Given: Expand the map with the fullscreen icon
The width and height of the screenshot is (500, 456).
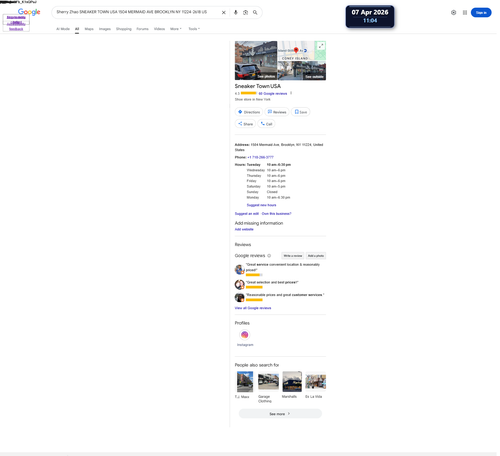Looking at the screenshot, I should pyautogui.click(x=321, y=46).
